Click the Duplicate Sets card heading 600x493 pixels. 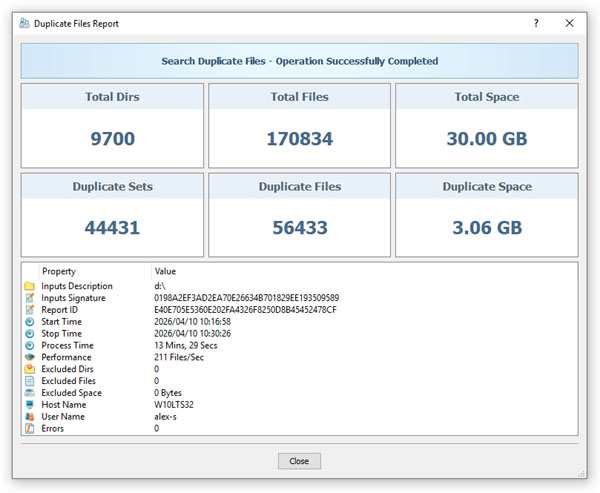click(x=112, y=186)
